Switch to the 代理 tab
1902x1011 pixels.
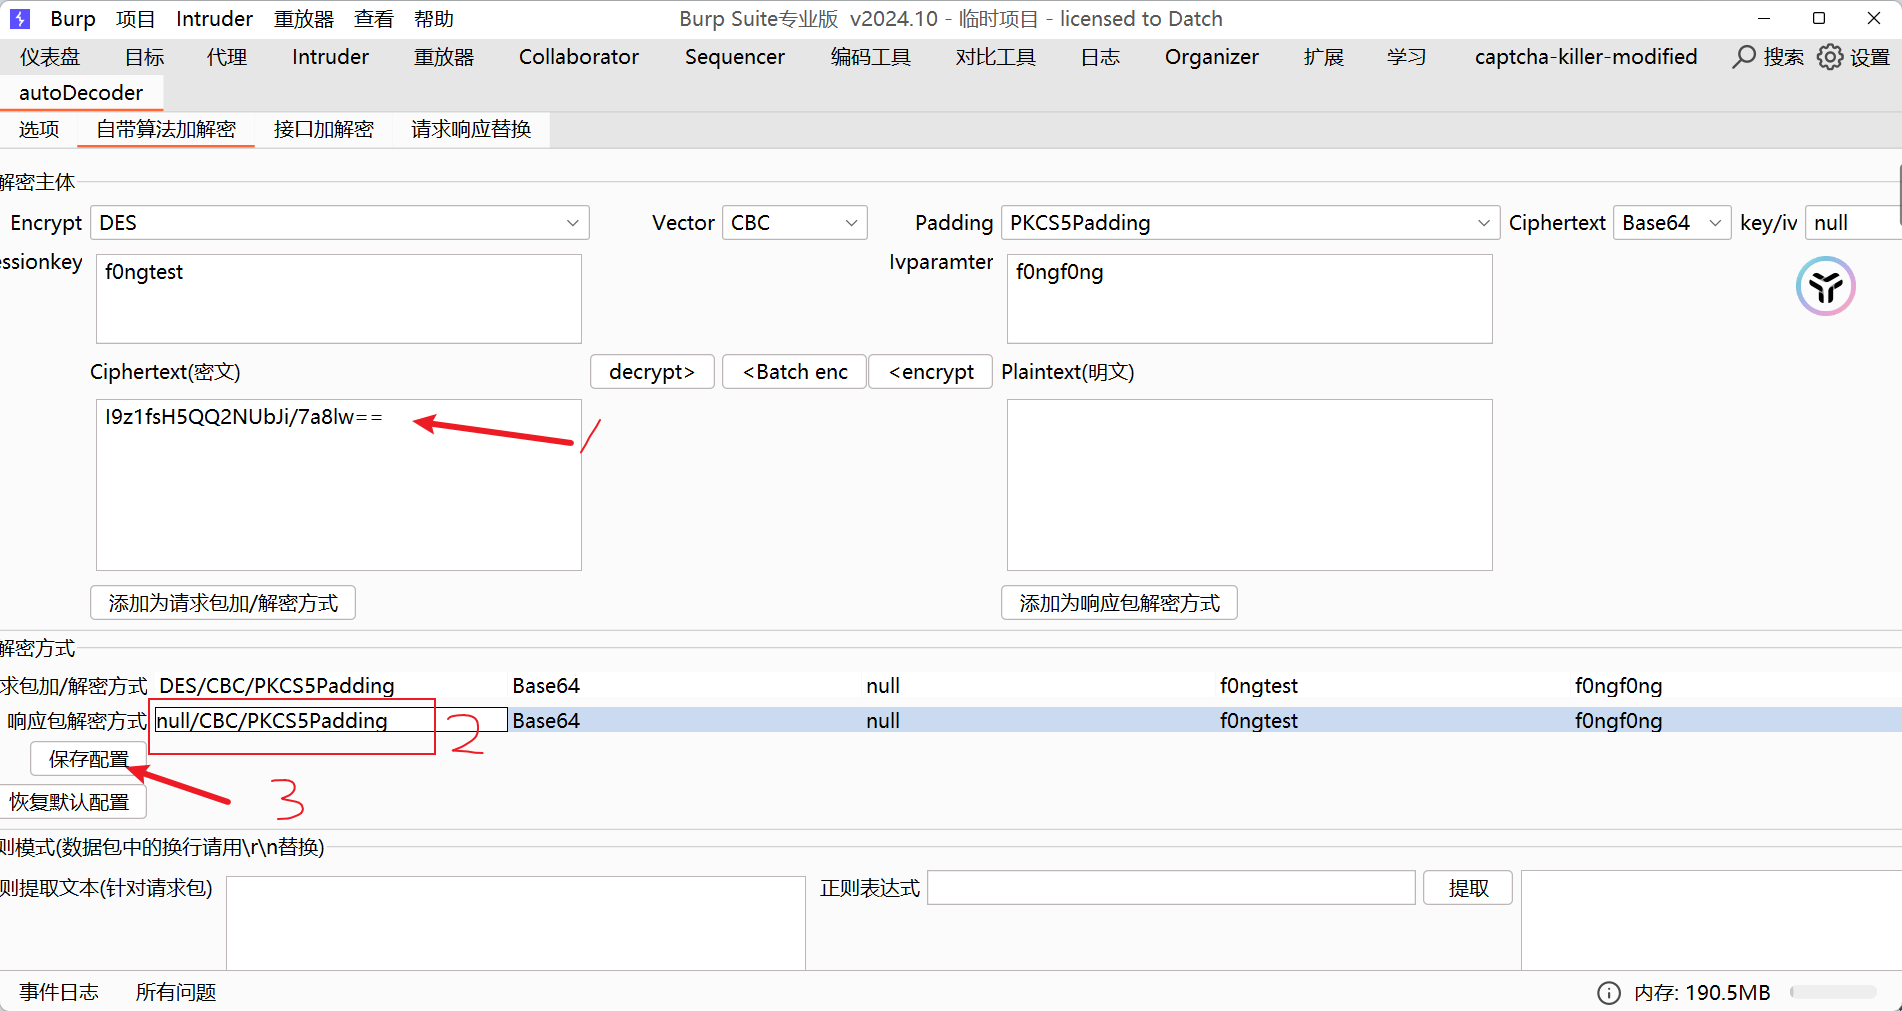coord(227,57)
